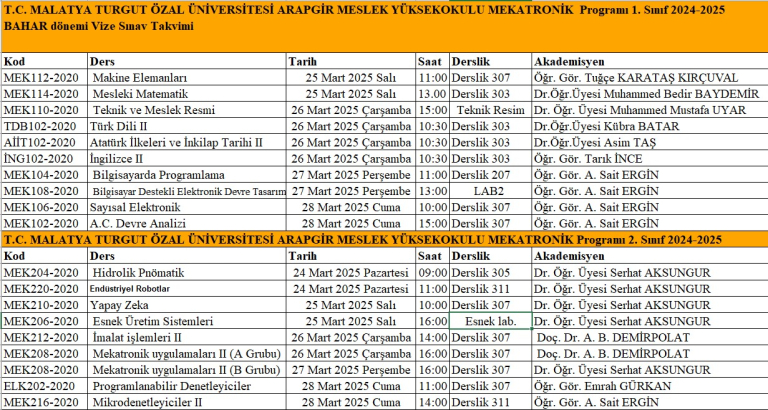Image resolution: width=768 pixels, height=410 pixels.
Task: Click the orange 2. Sınıf title banner
Action: [384, 240]
